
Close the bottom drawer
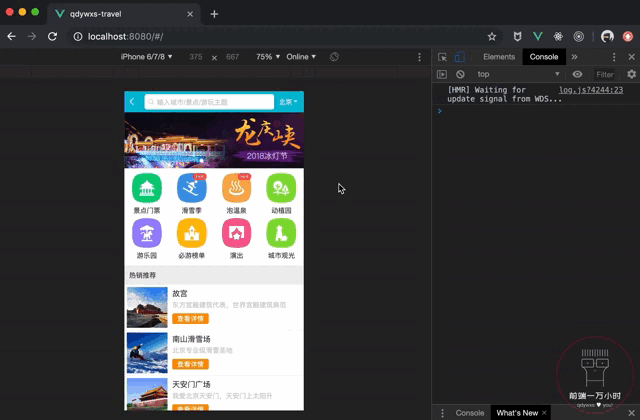pyautogui.click(x=631, y=413)
